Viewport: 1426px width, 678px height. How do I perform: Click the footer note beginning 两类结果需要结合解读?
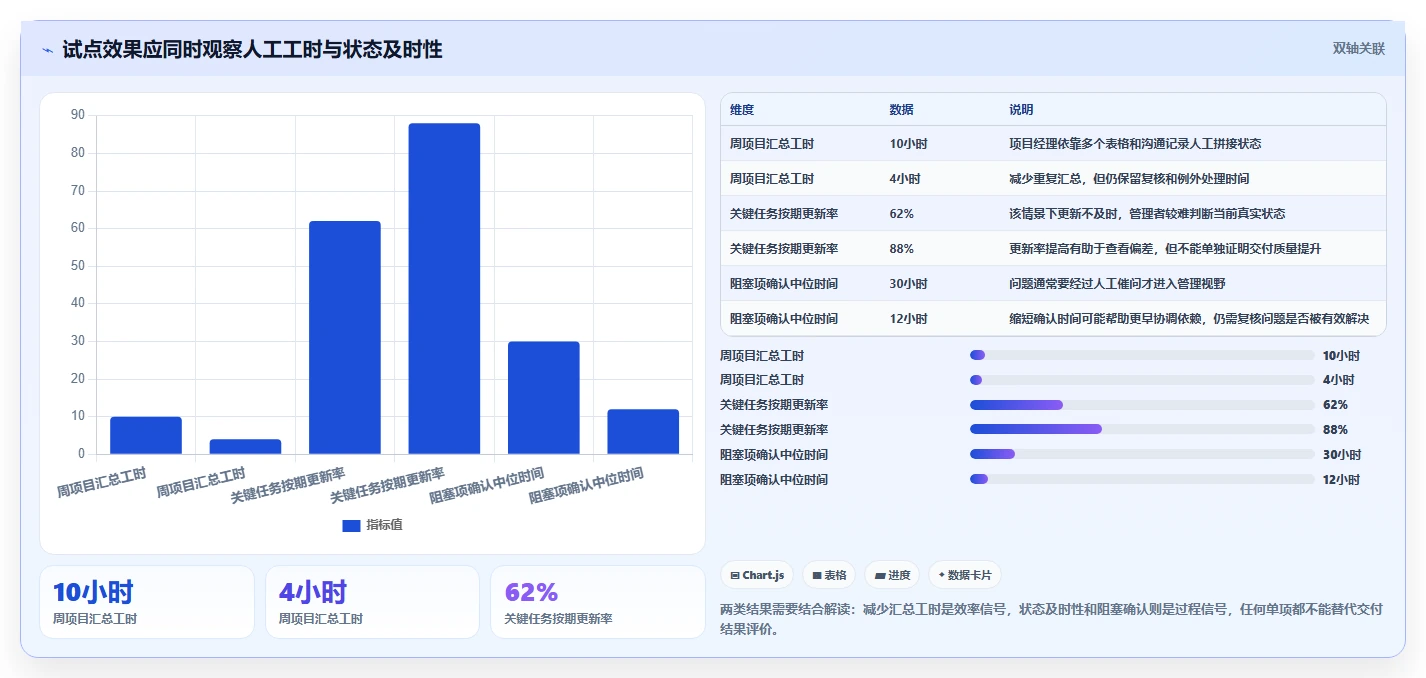coord(1051,619)
